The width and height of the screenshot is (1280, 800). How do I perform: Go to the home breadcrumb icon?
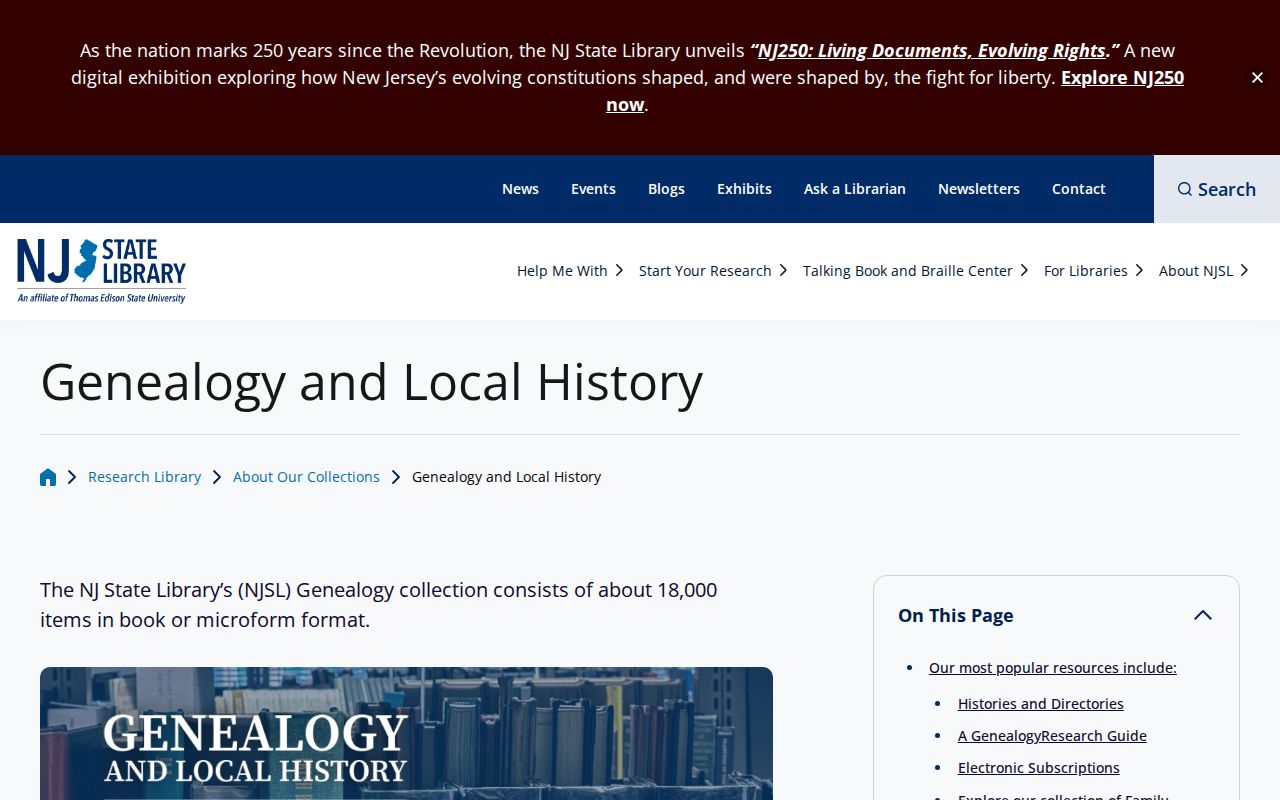48,477
